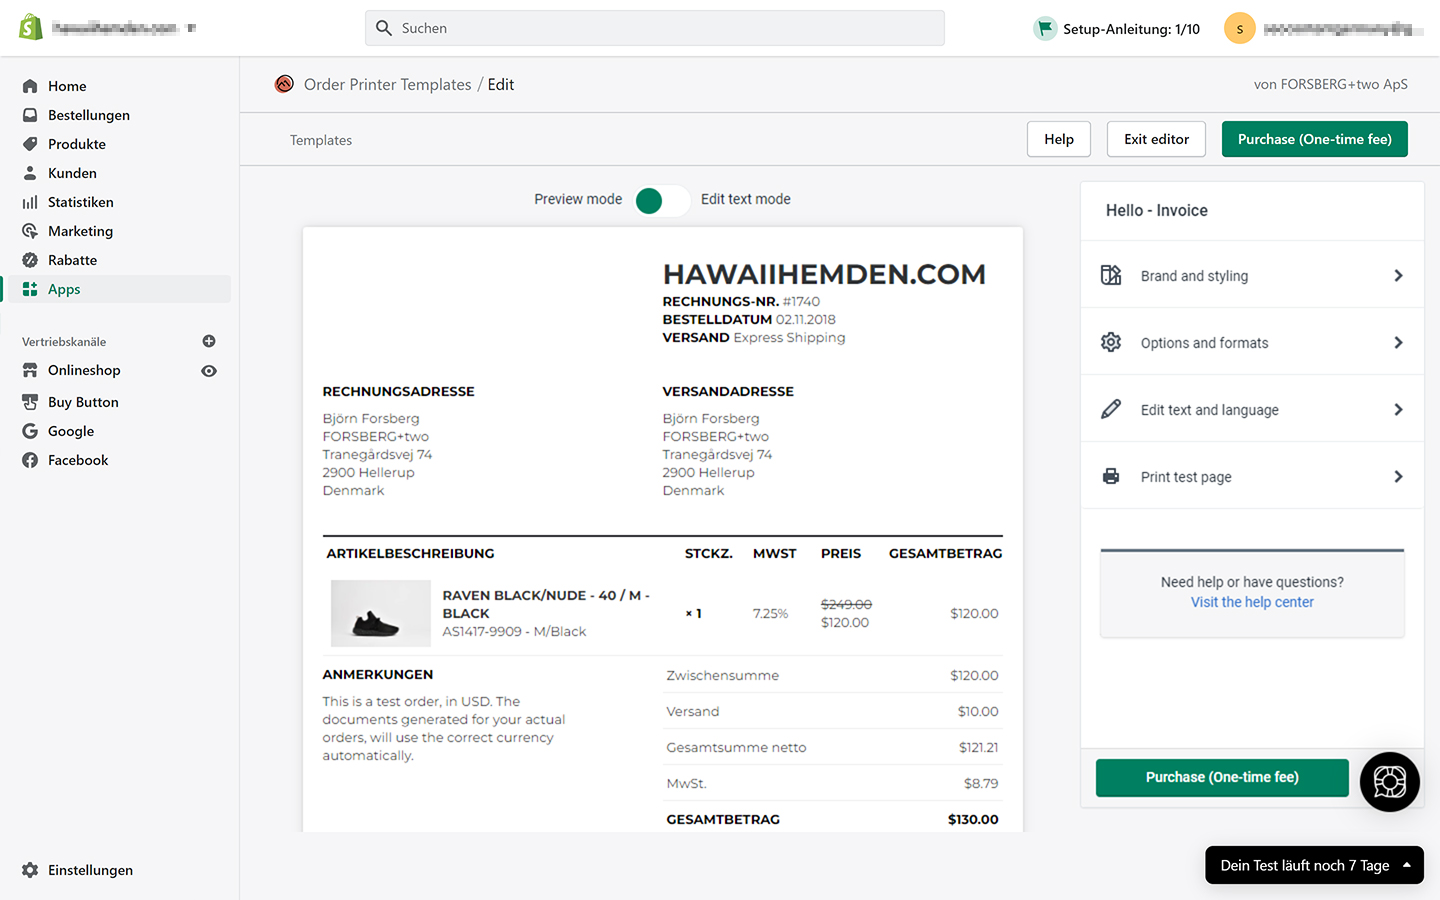Click the Marketing target icon
The height and width of the screenshot is (900, 1440).
click(30, 231)
